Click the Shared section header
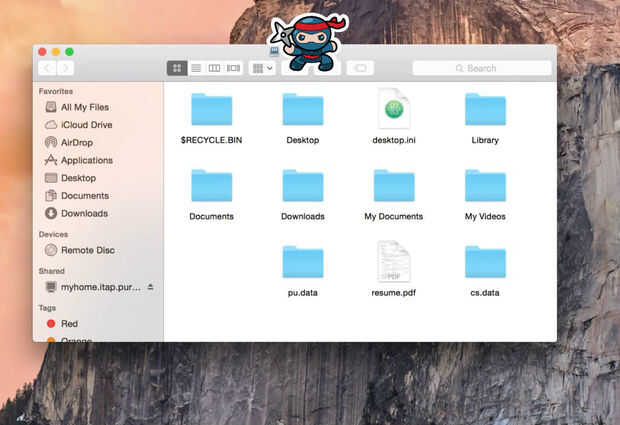The height and width of the screenshot is (425, 620). click(52, 271)
